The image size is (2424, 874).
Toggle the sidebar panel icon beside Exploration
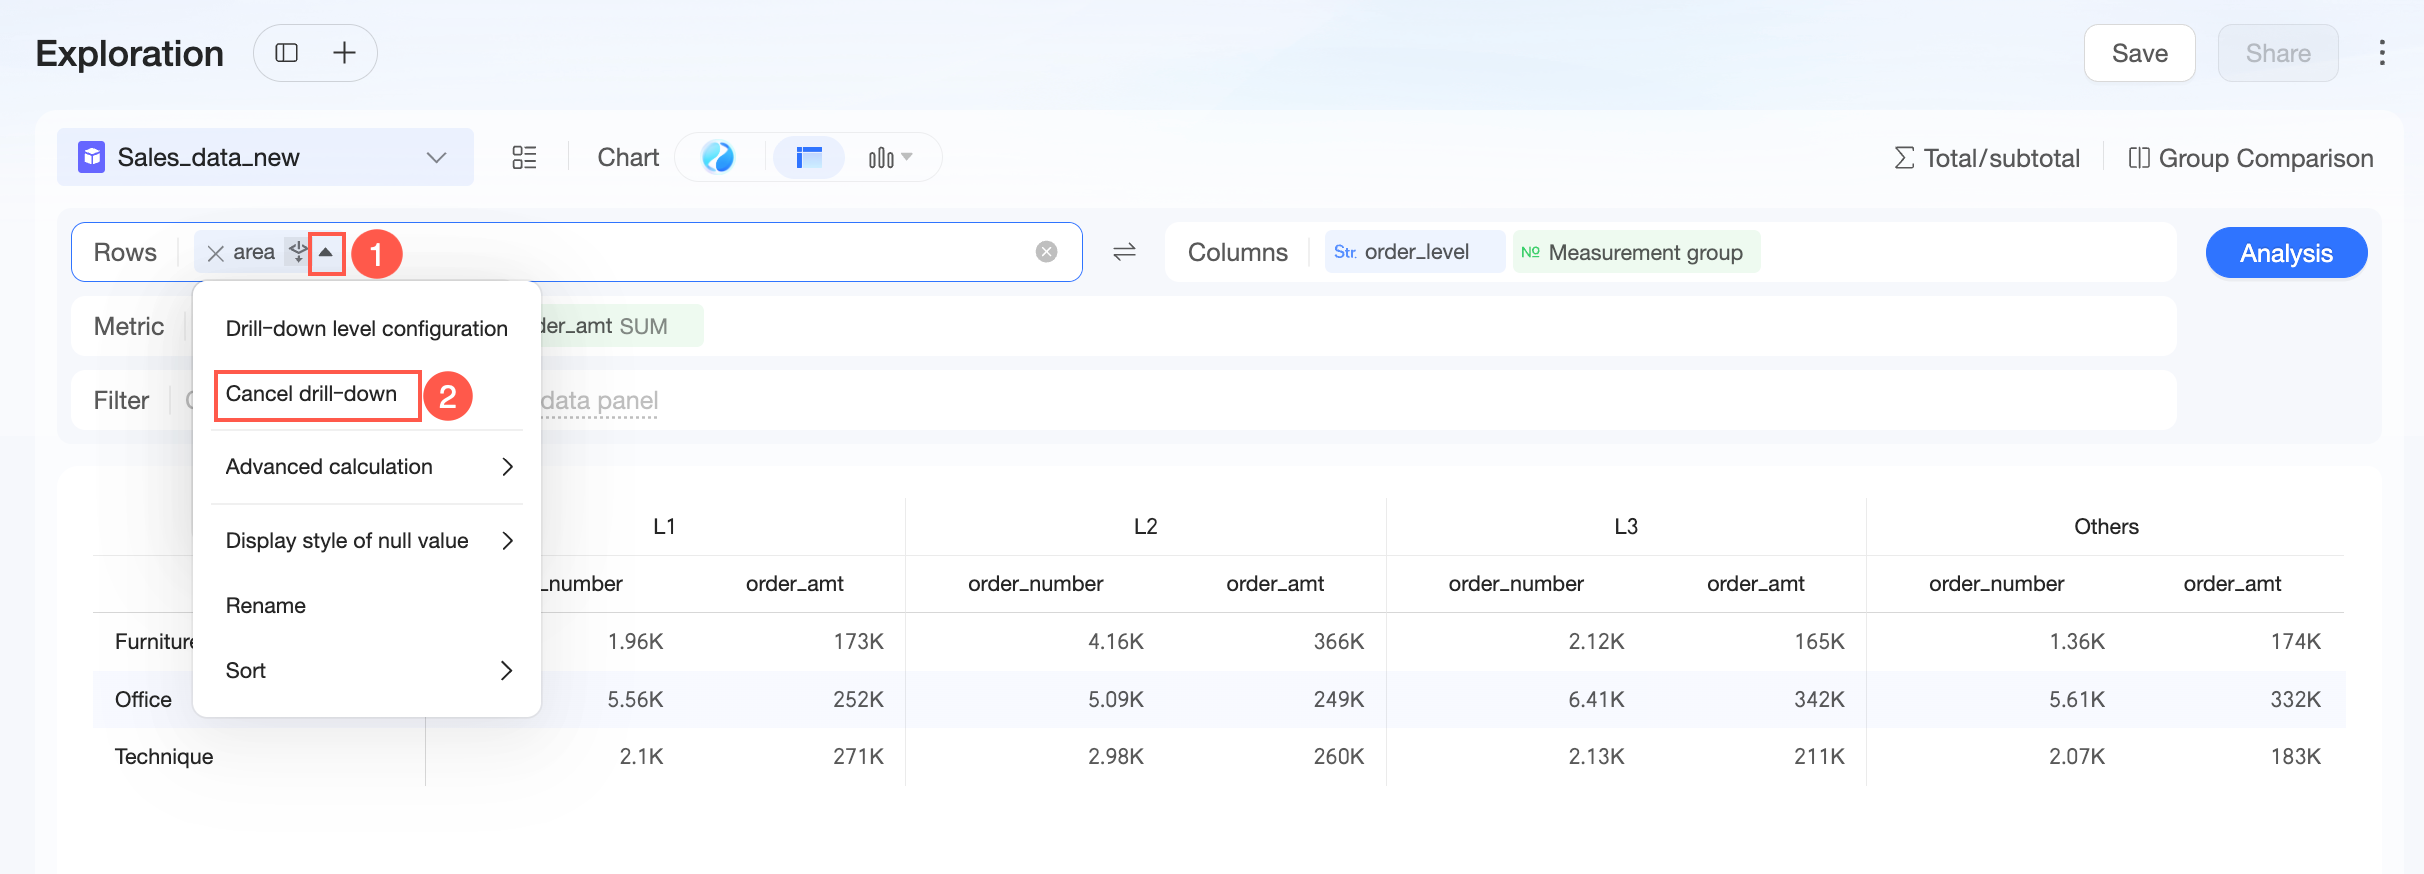coord(286,53)
